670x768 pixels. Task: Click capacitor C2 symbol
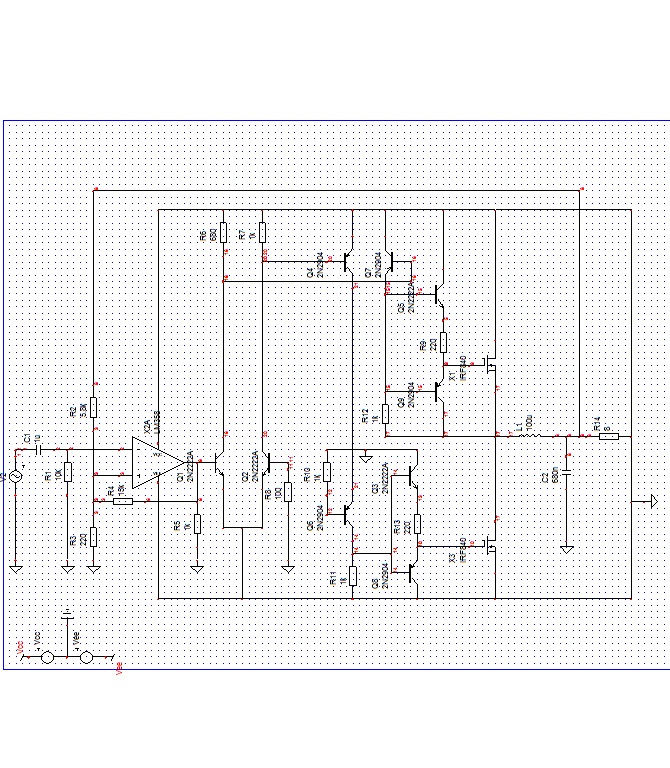(x=567, y=472)
